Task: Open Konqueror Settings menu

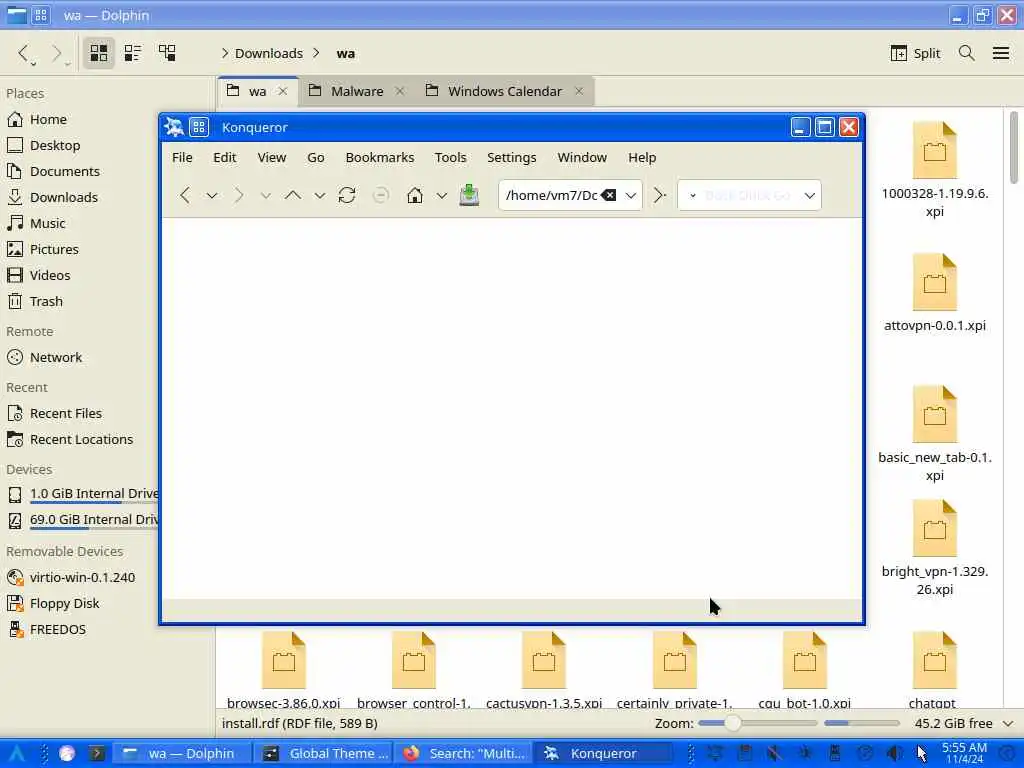Action: pyautogui.click(x=511, y=157)
